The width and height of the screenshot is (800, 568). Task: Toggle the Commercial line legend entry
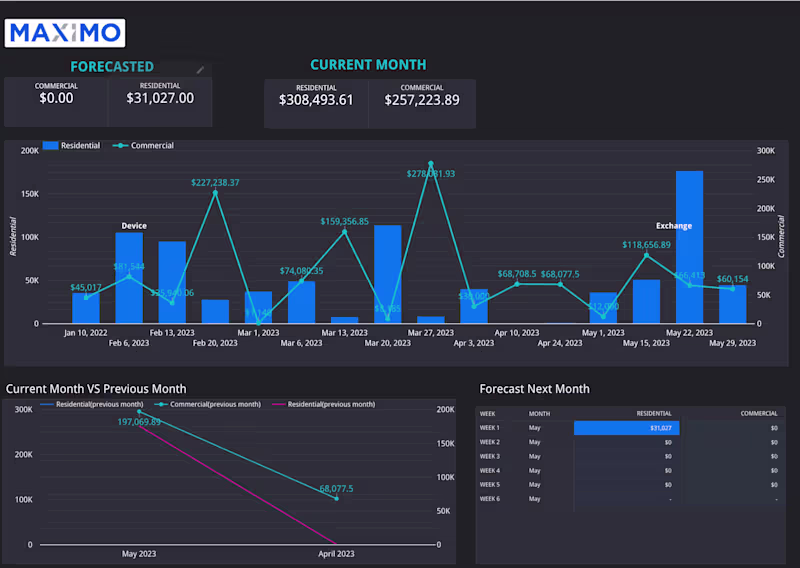pos(143,145)
